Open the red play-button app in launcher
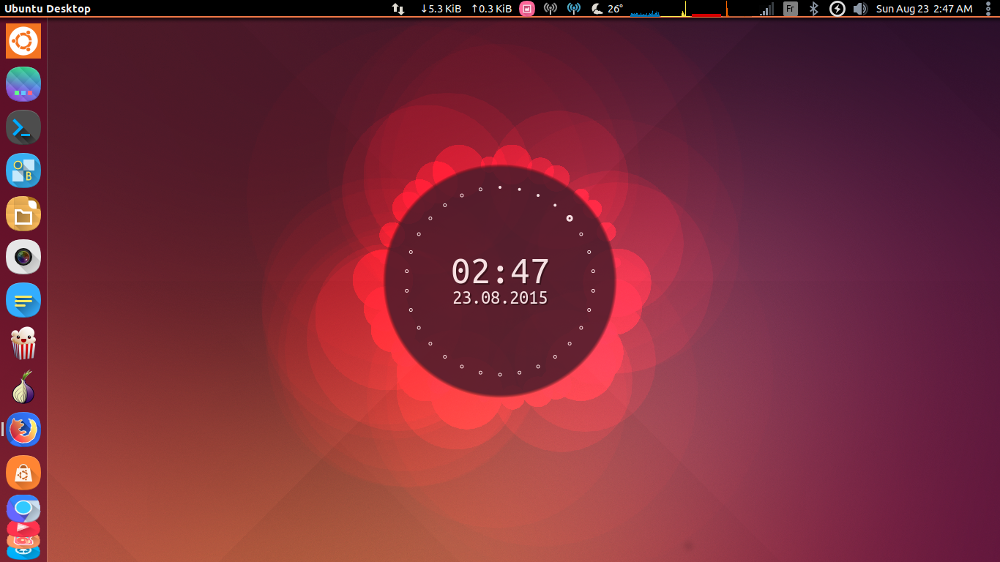Screen dimensions: 1000x562 pyautogui.click(x=24, y=528)
